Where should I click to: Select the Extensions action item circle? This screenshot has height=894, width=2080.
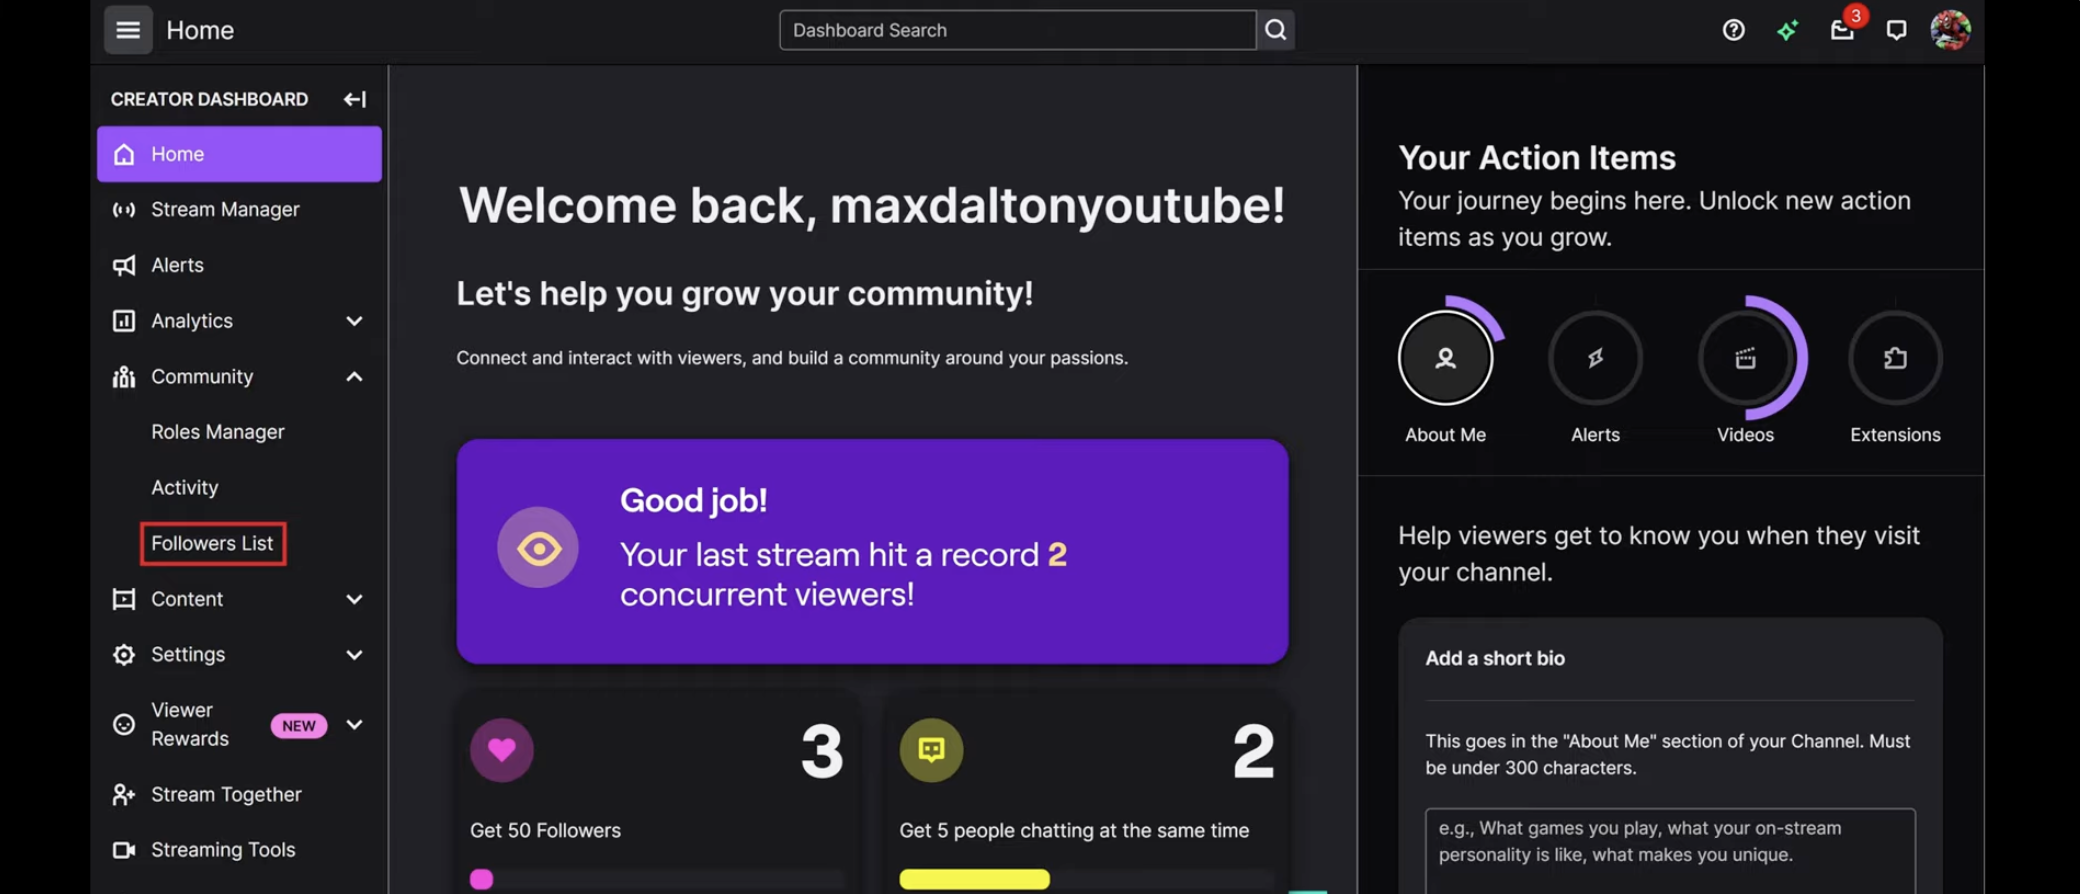click(1895, 358)
